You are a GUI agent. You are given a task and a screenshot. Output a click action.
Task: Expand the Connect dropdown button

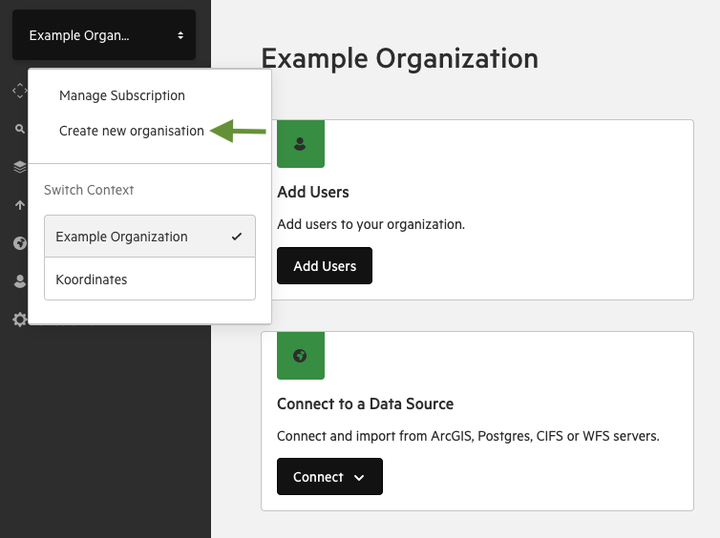coord(330,476)
